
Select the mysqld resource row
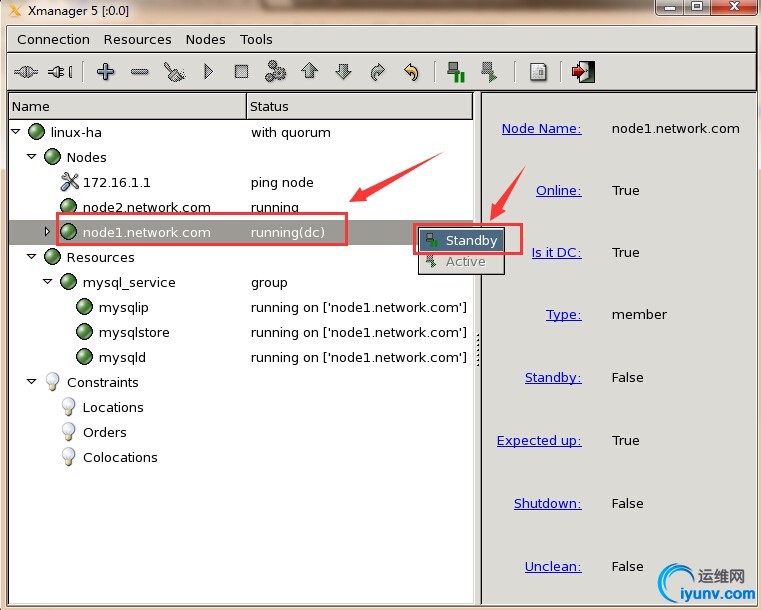pyautogui.click(x=241, y=357)
